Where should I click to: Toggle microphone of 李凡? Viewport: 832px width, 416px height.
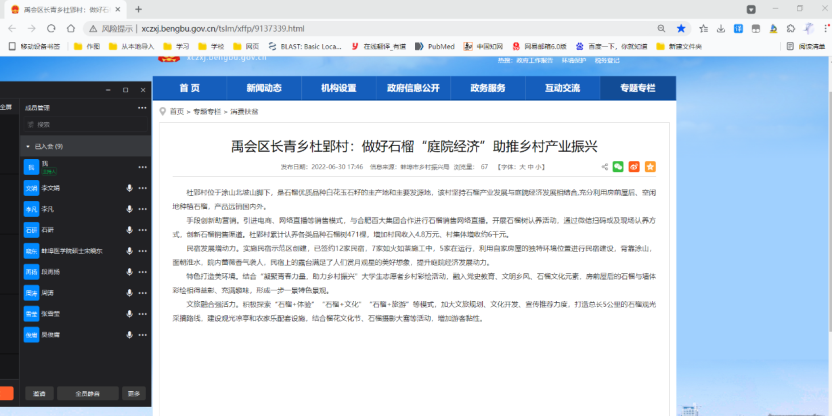(129, 209)
